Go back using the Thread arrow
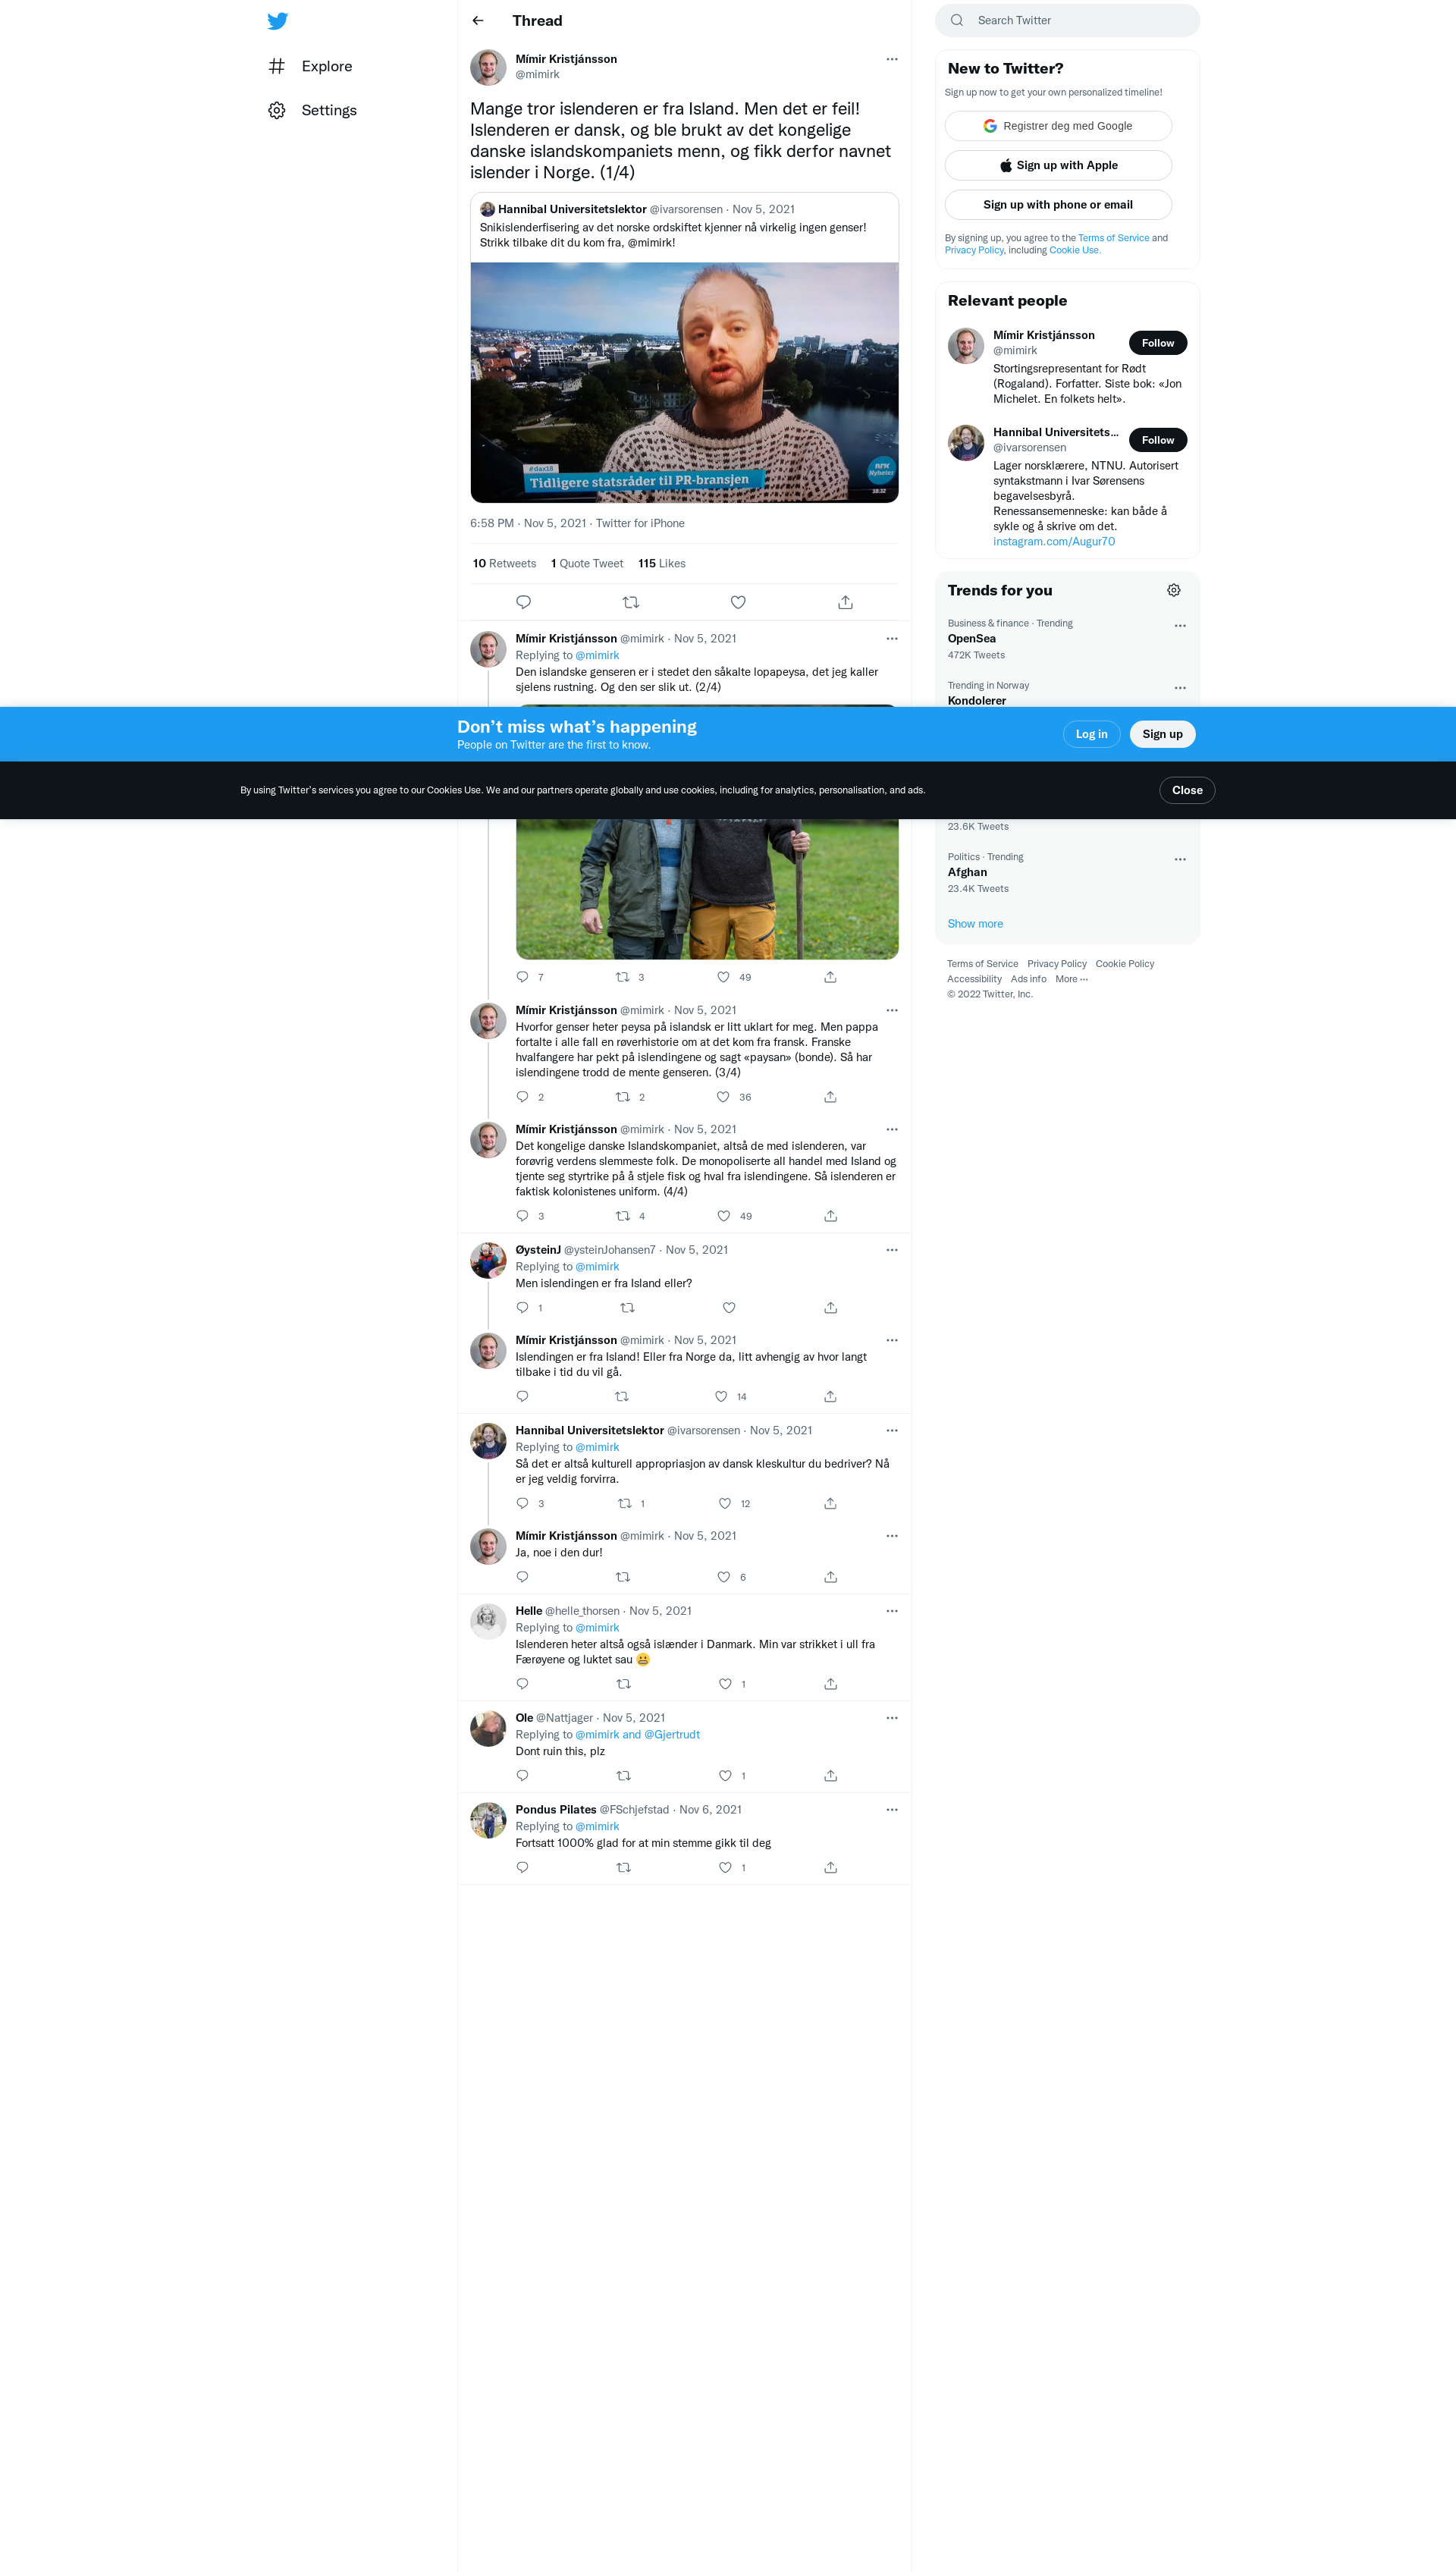The height and width of the screenshot is (2572, 1456). (x=478, y=21)
